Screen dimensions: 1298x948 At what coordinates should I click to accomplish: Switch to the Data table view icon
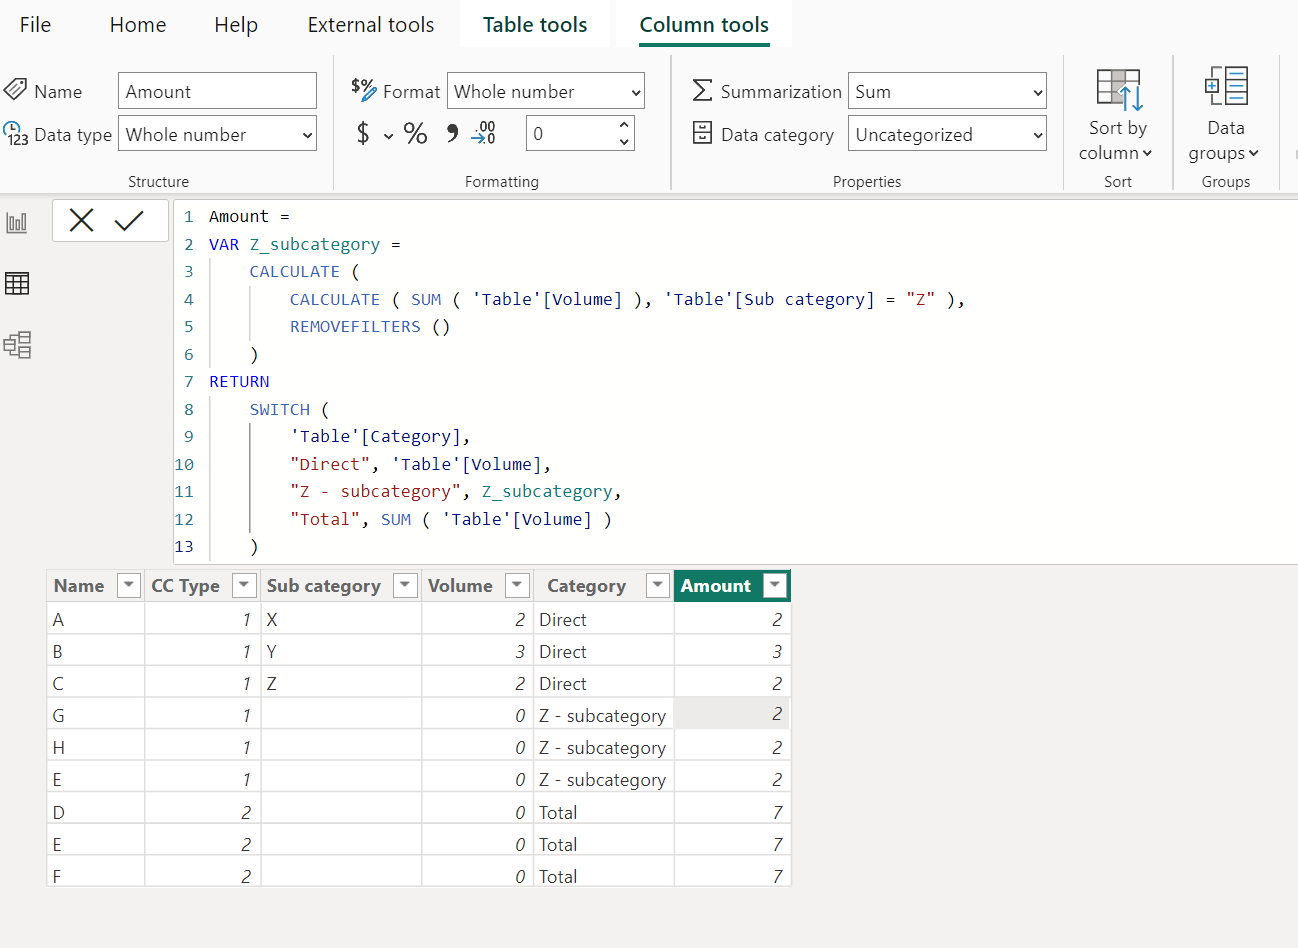17,284
